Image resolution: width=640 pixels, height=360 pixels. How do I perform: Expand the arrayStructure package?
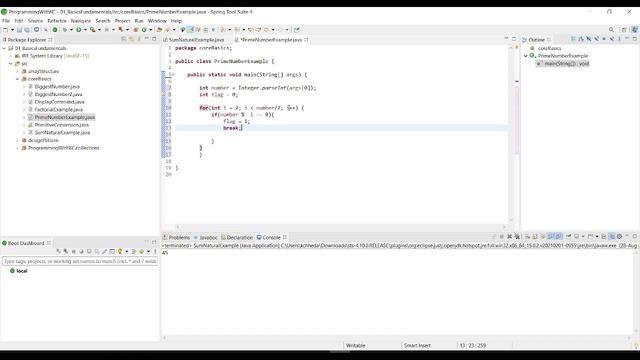tap(17, 71)
